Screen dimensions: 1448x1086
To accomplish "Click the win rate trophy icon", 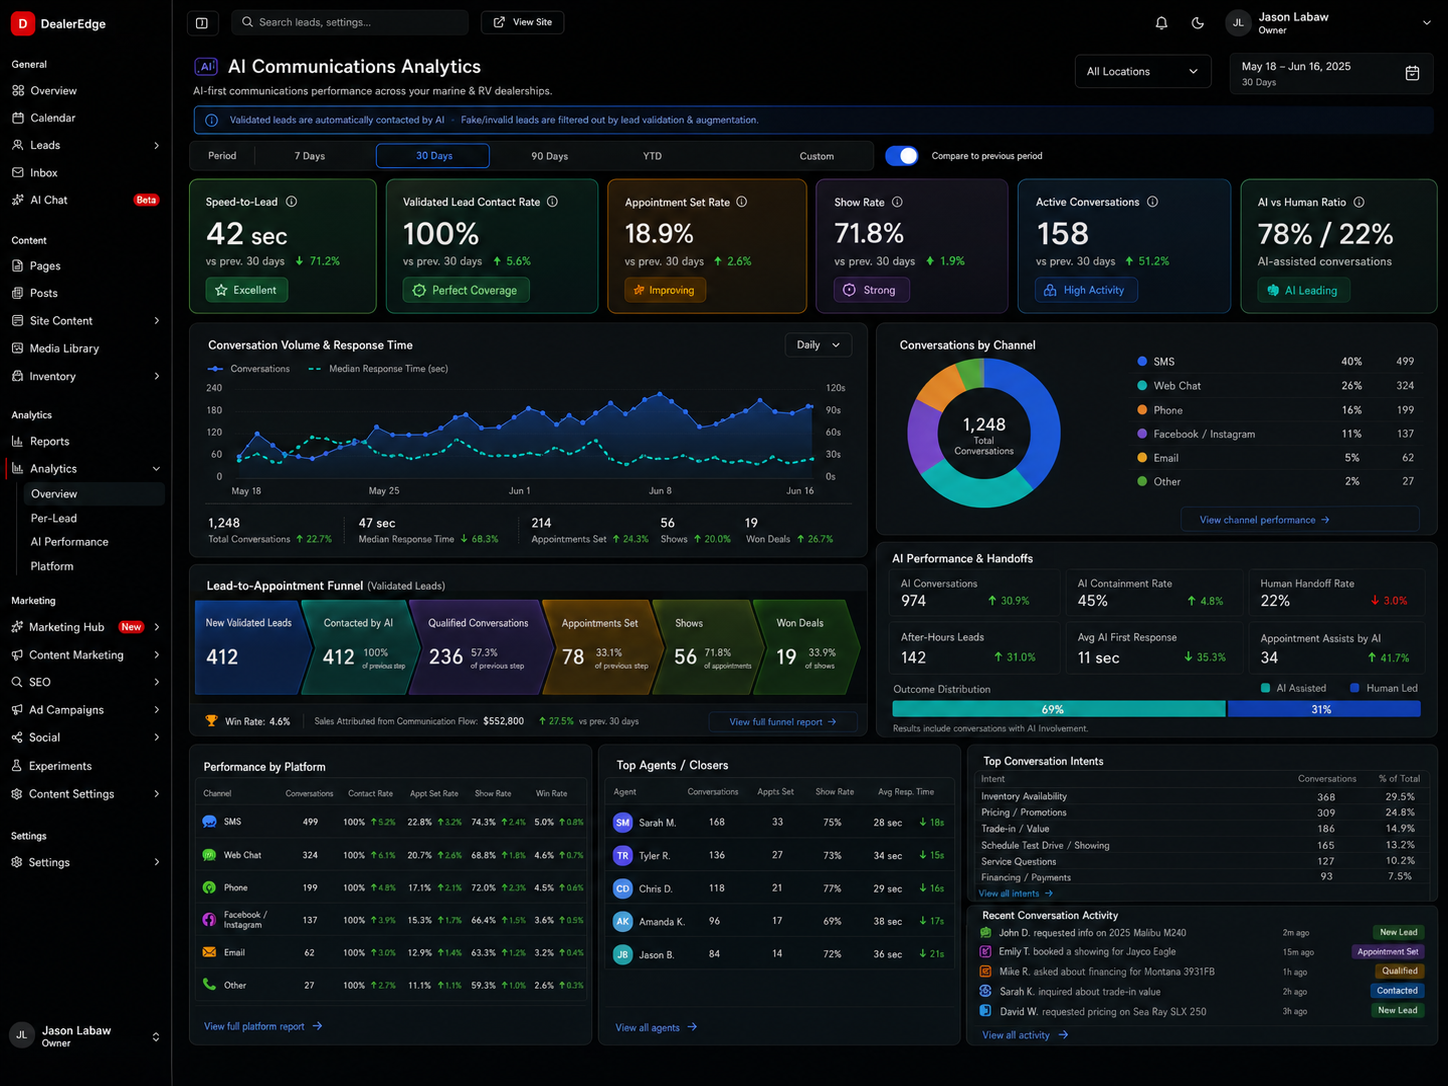I will (211, 721).
